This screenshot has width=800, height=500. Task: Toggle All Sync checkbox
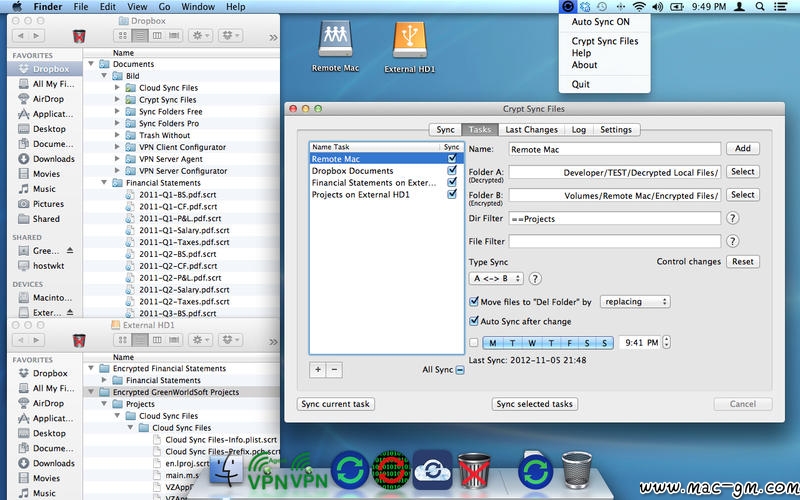460,370
